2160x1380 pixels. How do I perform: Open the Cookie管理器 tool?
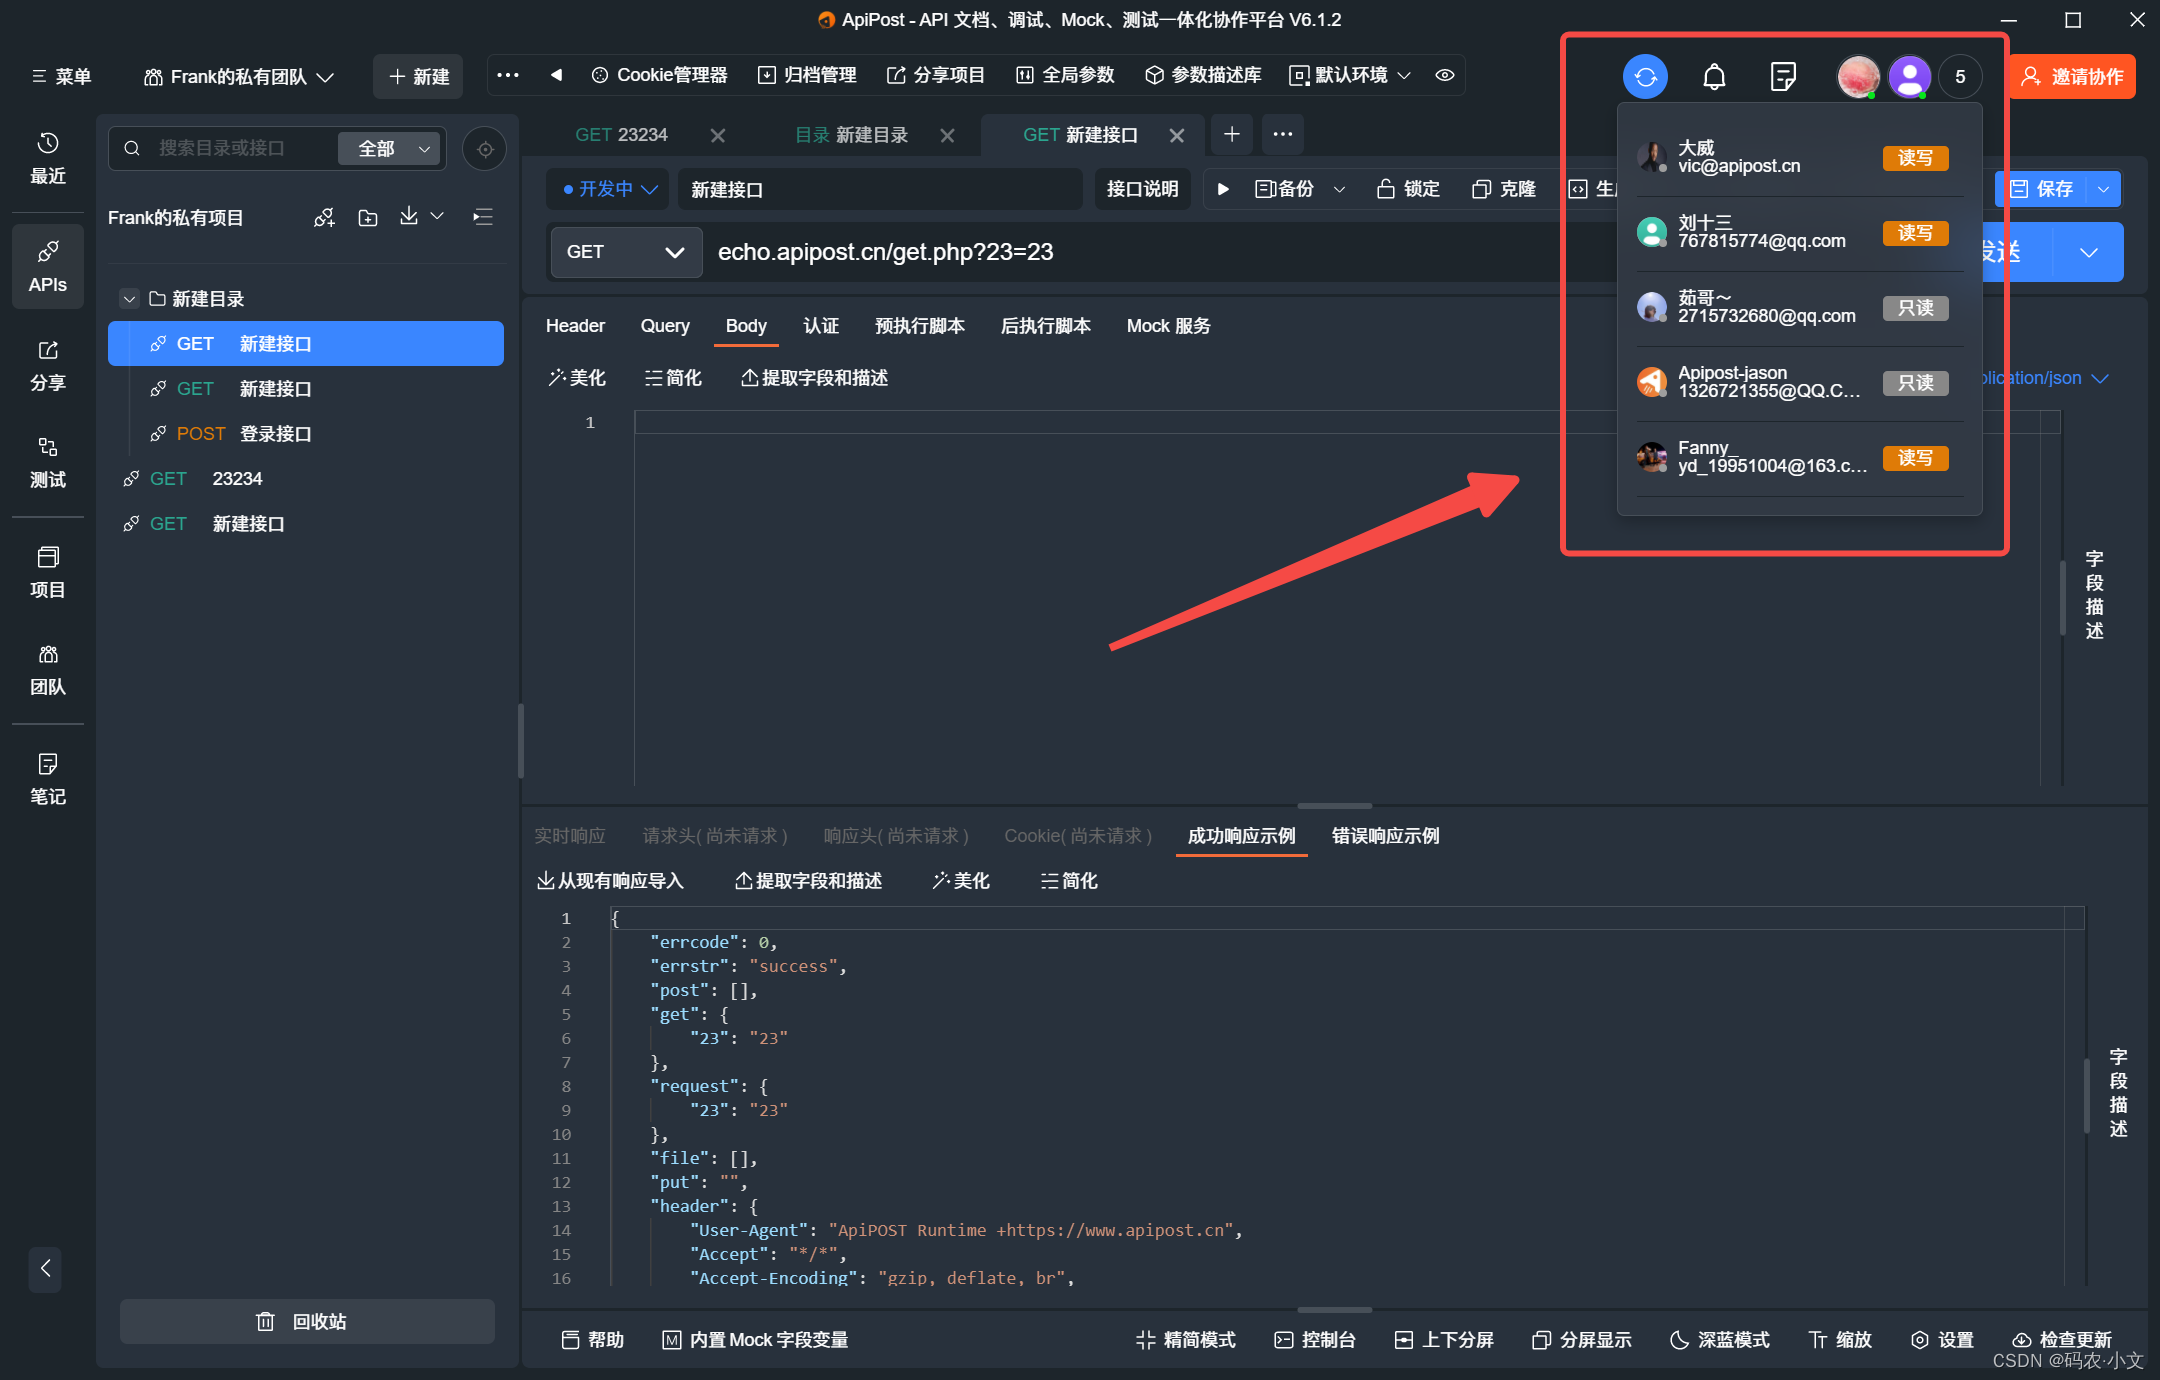[660, 76]
